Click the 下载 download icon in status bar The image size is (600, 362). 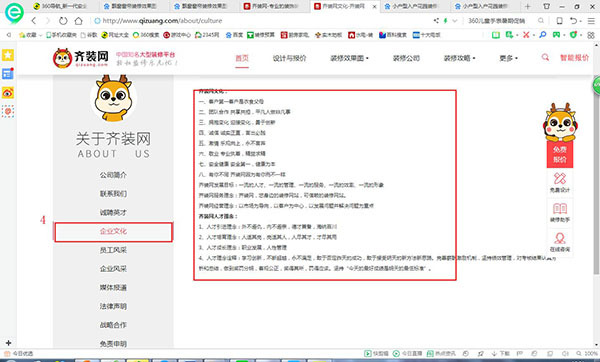click(x=501, y=354)
